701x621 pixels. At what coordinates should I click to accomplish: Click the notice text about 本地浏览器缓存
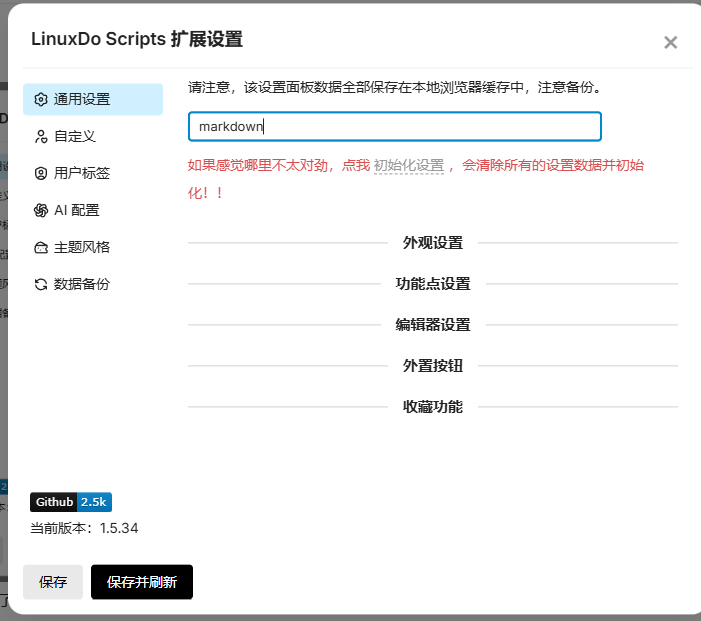pos(395,87)
